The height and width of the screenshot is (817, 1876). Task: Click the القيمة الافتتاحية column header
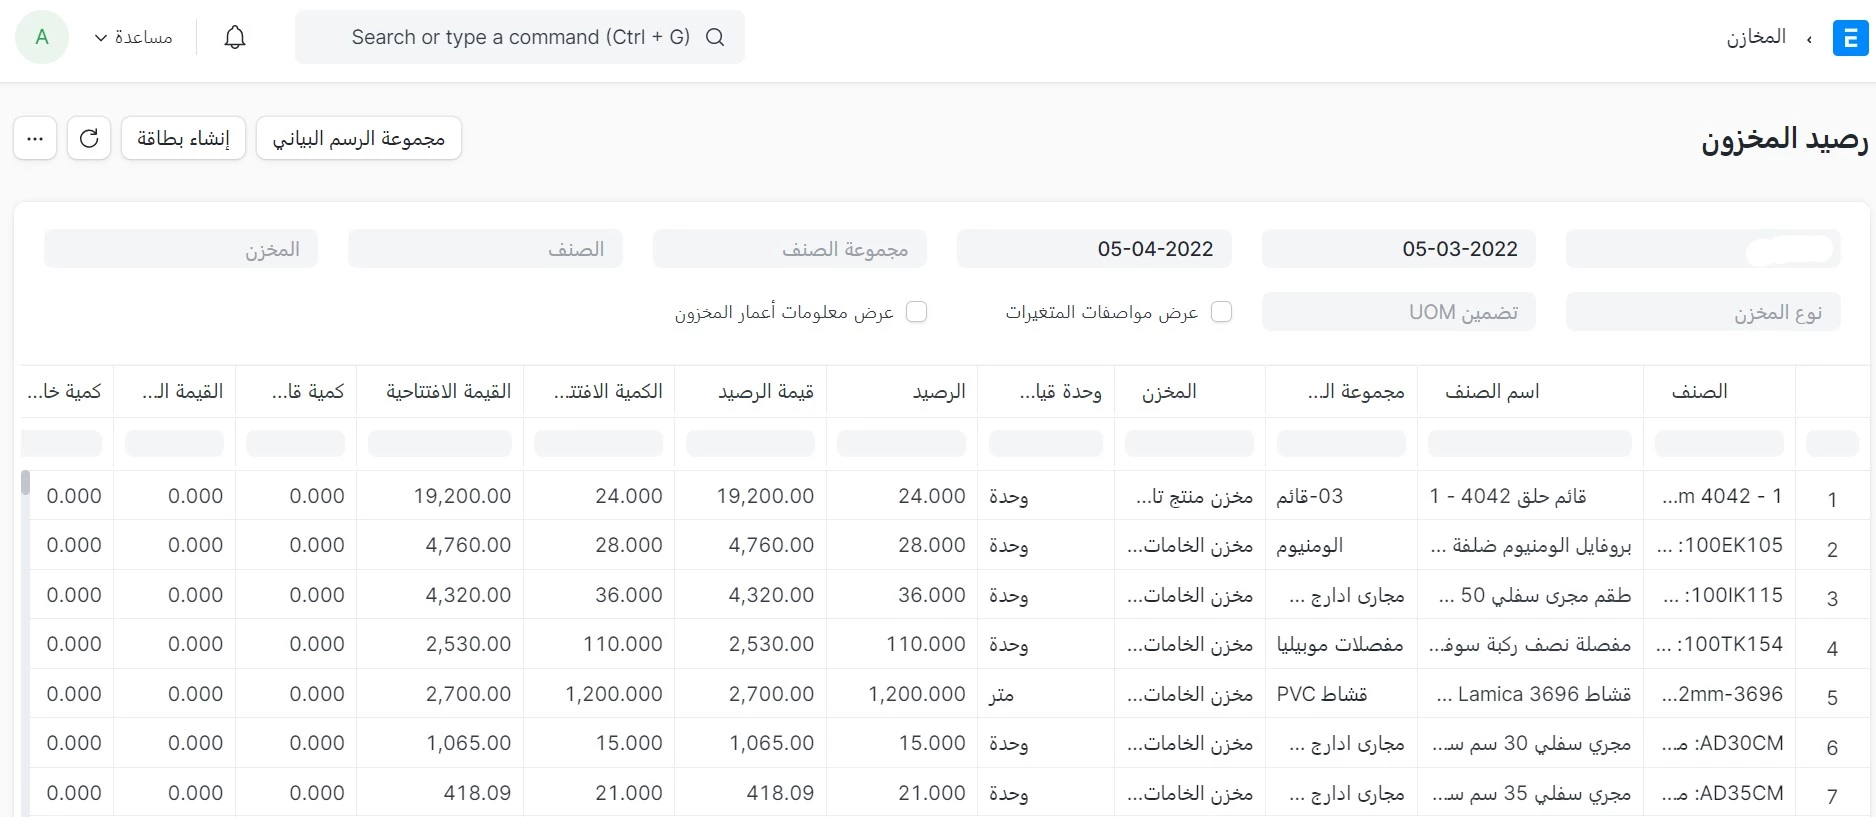pyautogui.click(x=440, y=391)
